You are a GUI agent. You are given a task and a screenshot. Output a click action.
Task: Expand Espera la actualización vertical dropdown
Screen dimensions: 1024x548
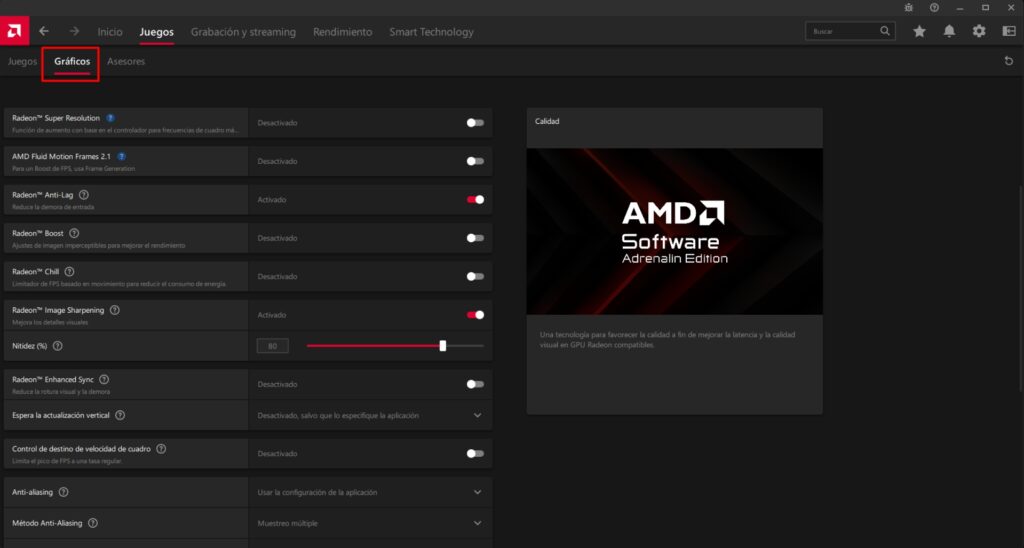point(477,415)
